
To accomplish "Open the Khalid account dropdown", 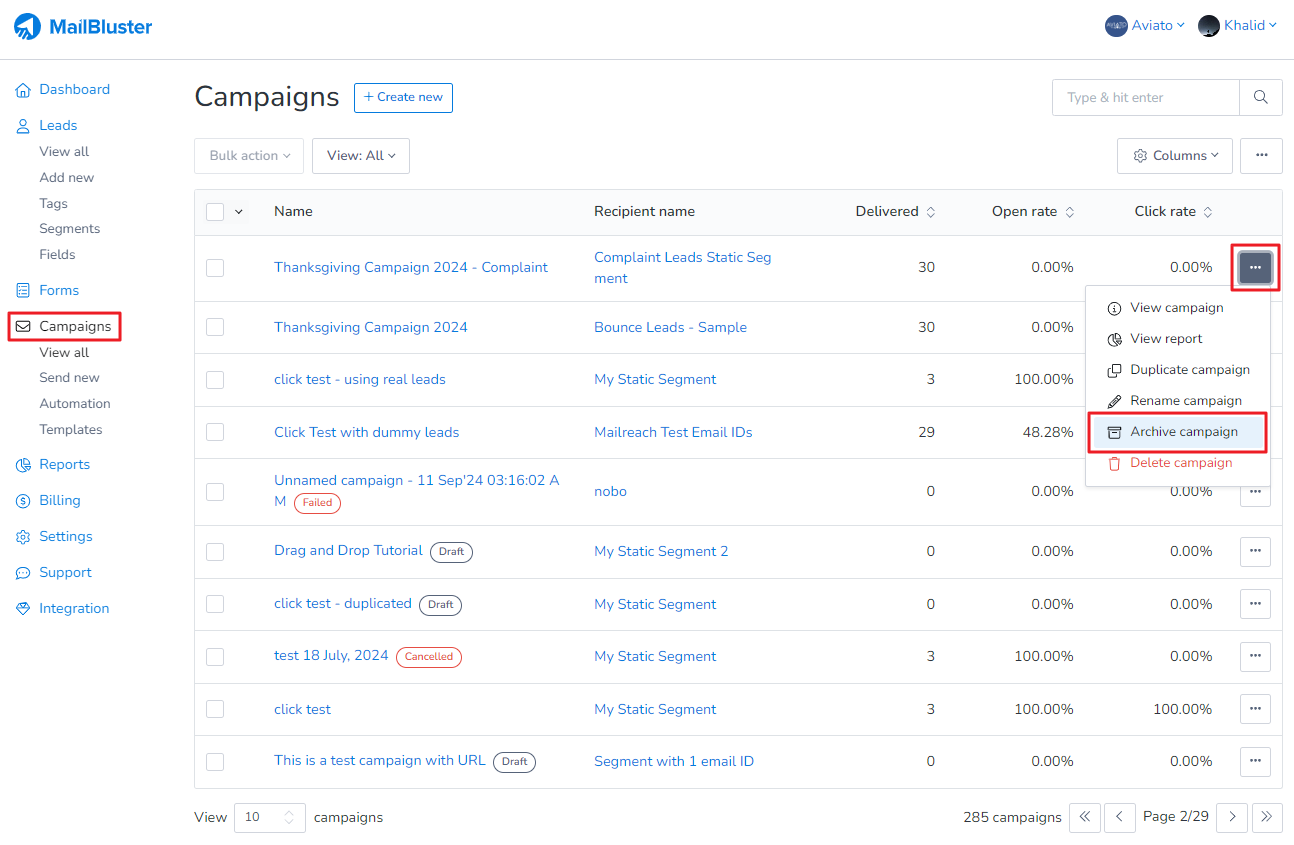I will tap(1238, 25).
